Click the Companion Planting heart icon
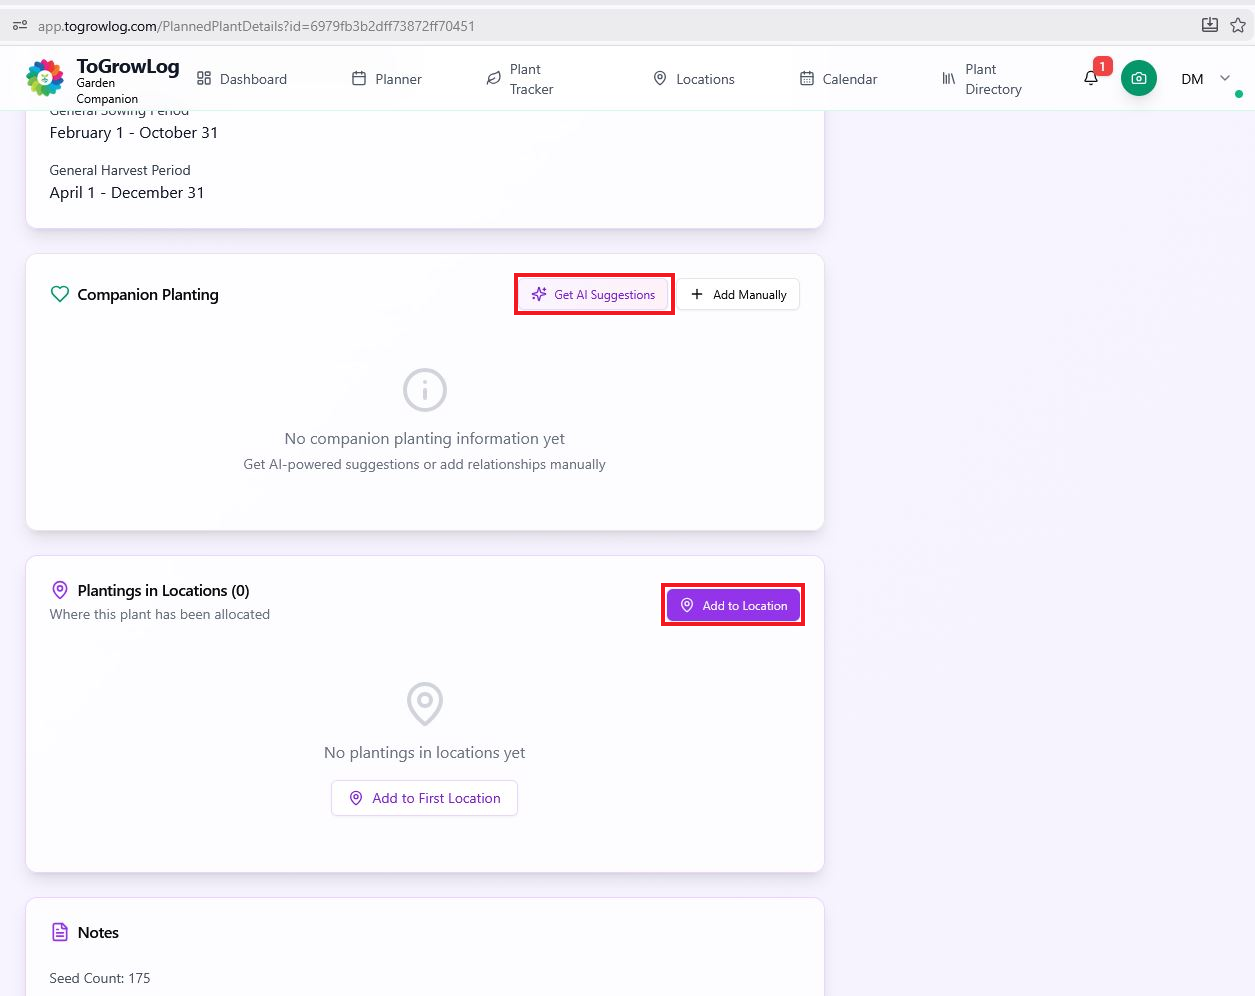Screen dimensions: 1255x996 pos(60,294)
